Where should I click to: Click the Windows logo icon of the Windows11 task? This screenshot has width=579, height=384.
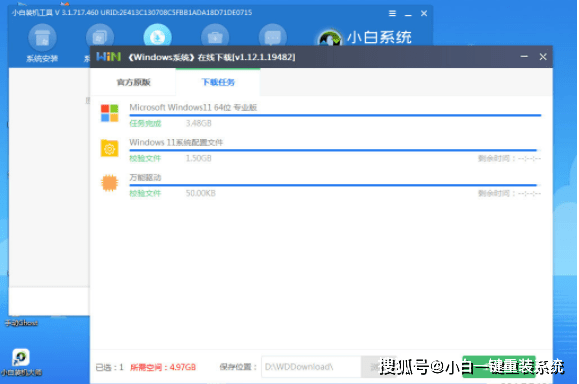(110, 113)
